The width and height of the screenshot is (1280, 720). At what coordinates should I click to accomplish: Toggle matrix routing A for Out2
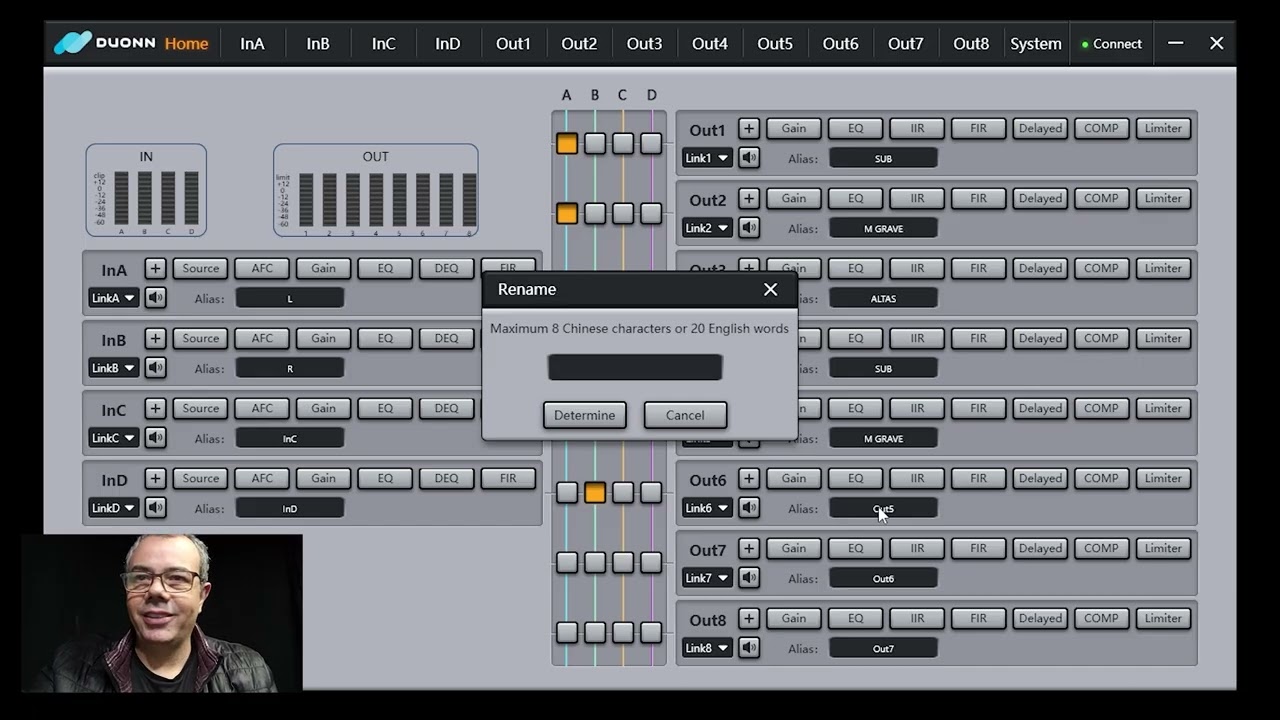(x=567, y=213)
